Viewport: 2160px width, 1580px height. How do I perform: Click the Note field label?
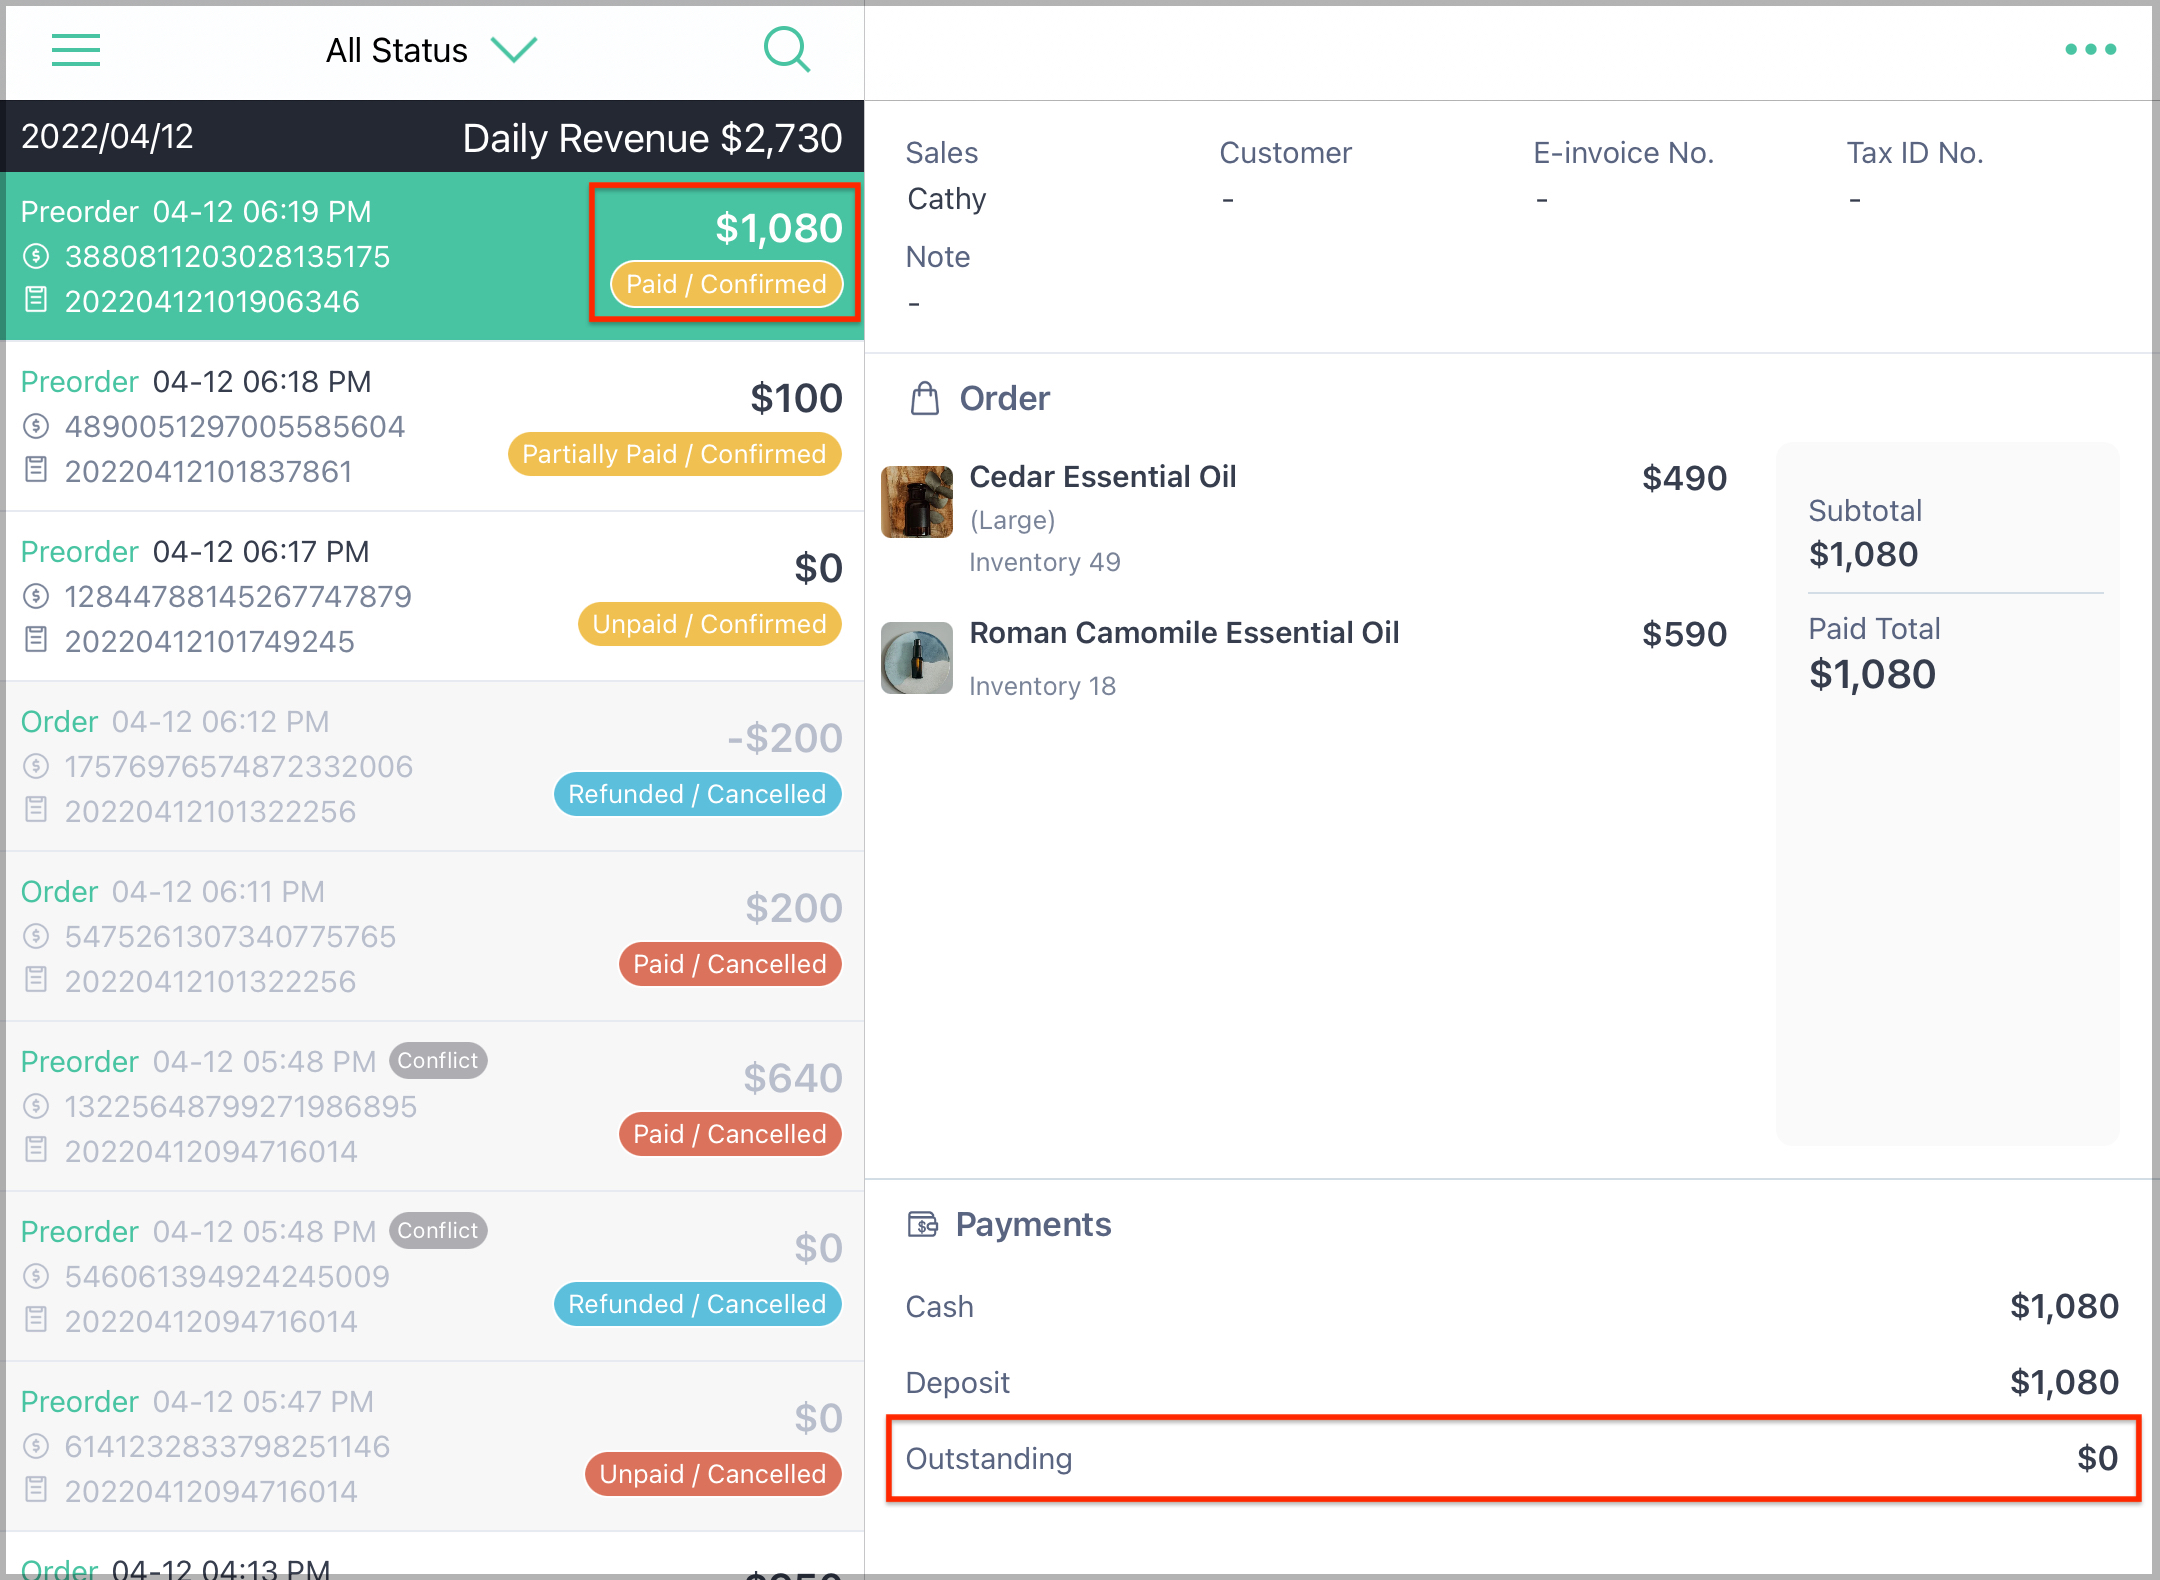tap(938, 257)
